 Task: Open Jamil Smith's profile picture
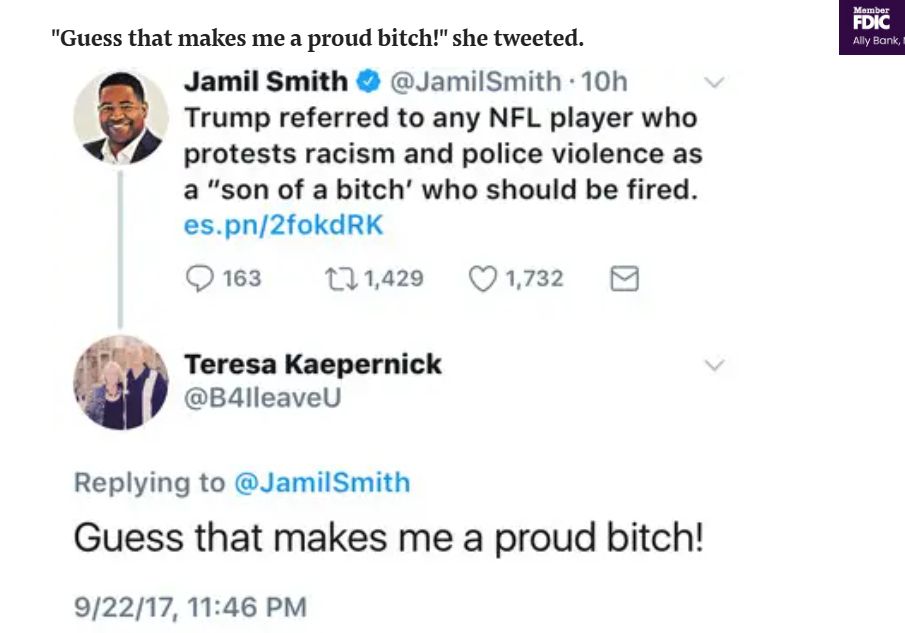121,118
